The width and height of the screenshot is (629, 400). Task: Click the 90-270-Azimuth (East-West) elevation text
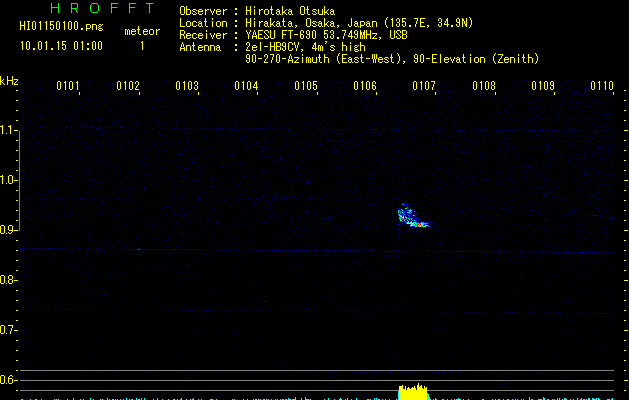(x=392, y=59)
